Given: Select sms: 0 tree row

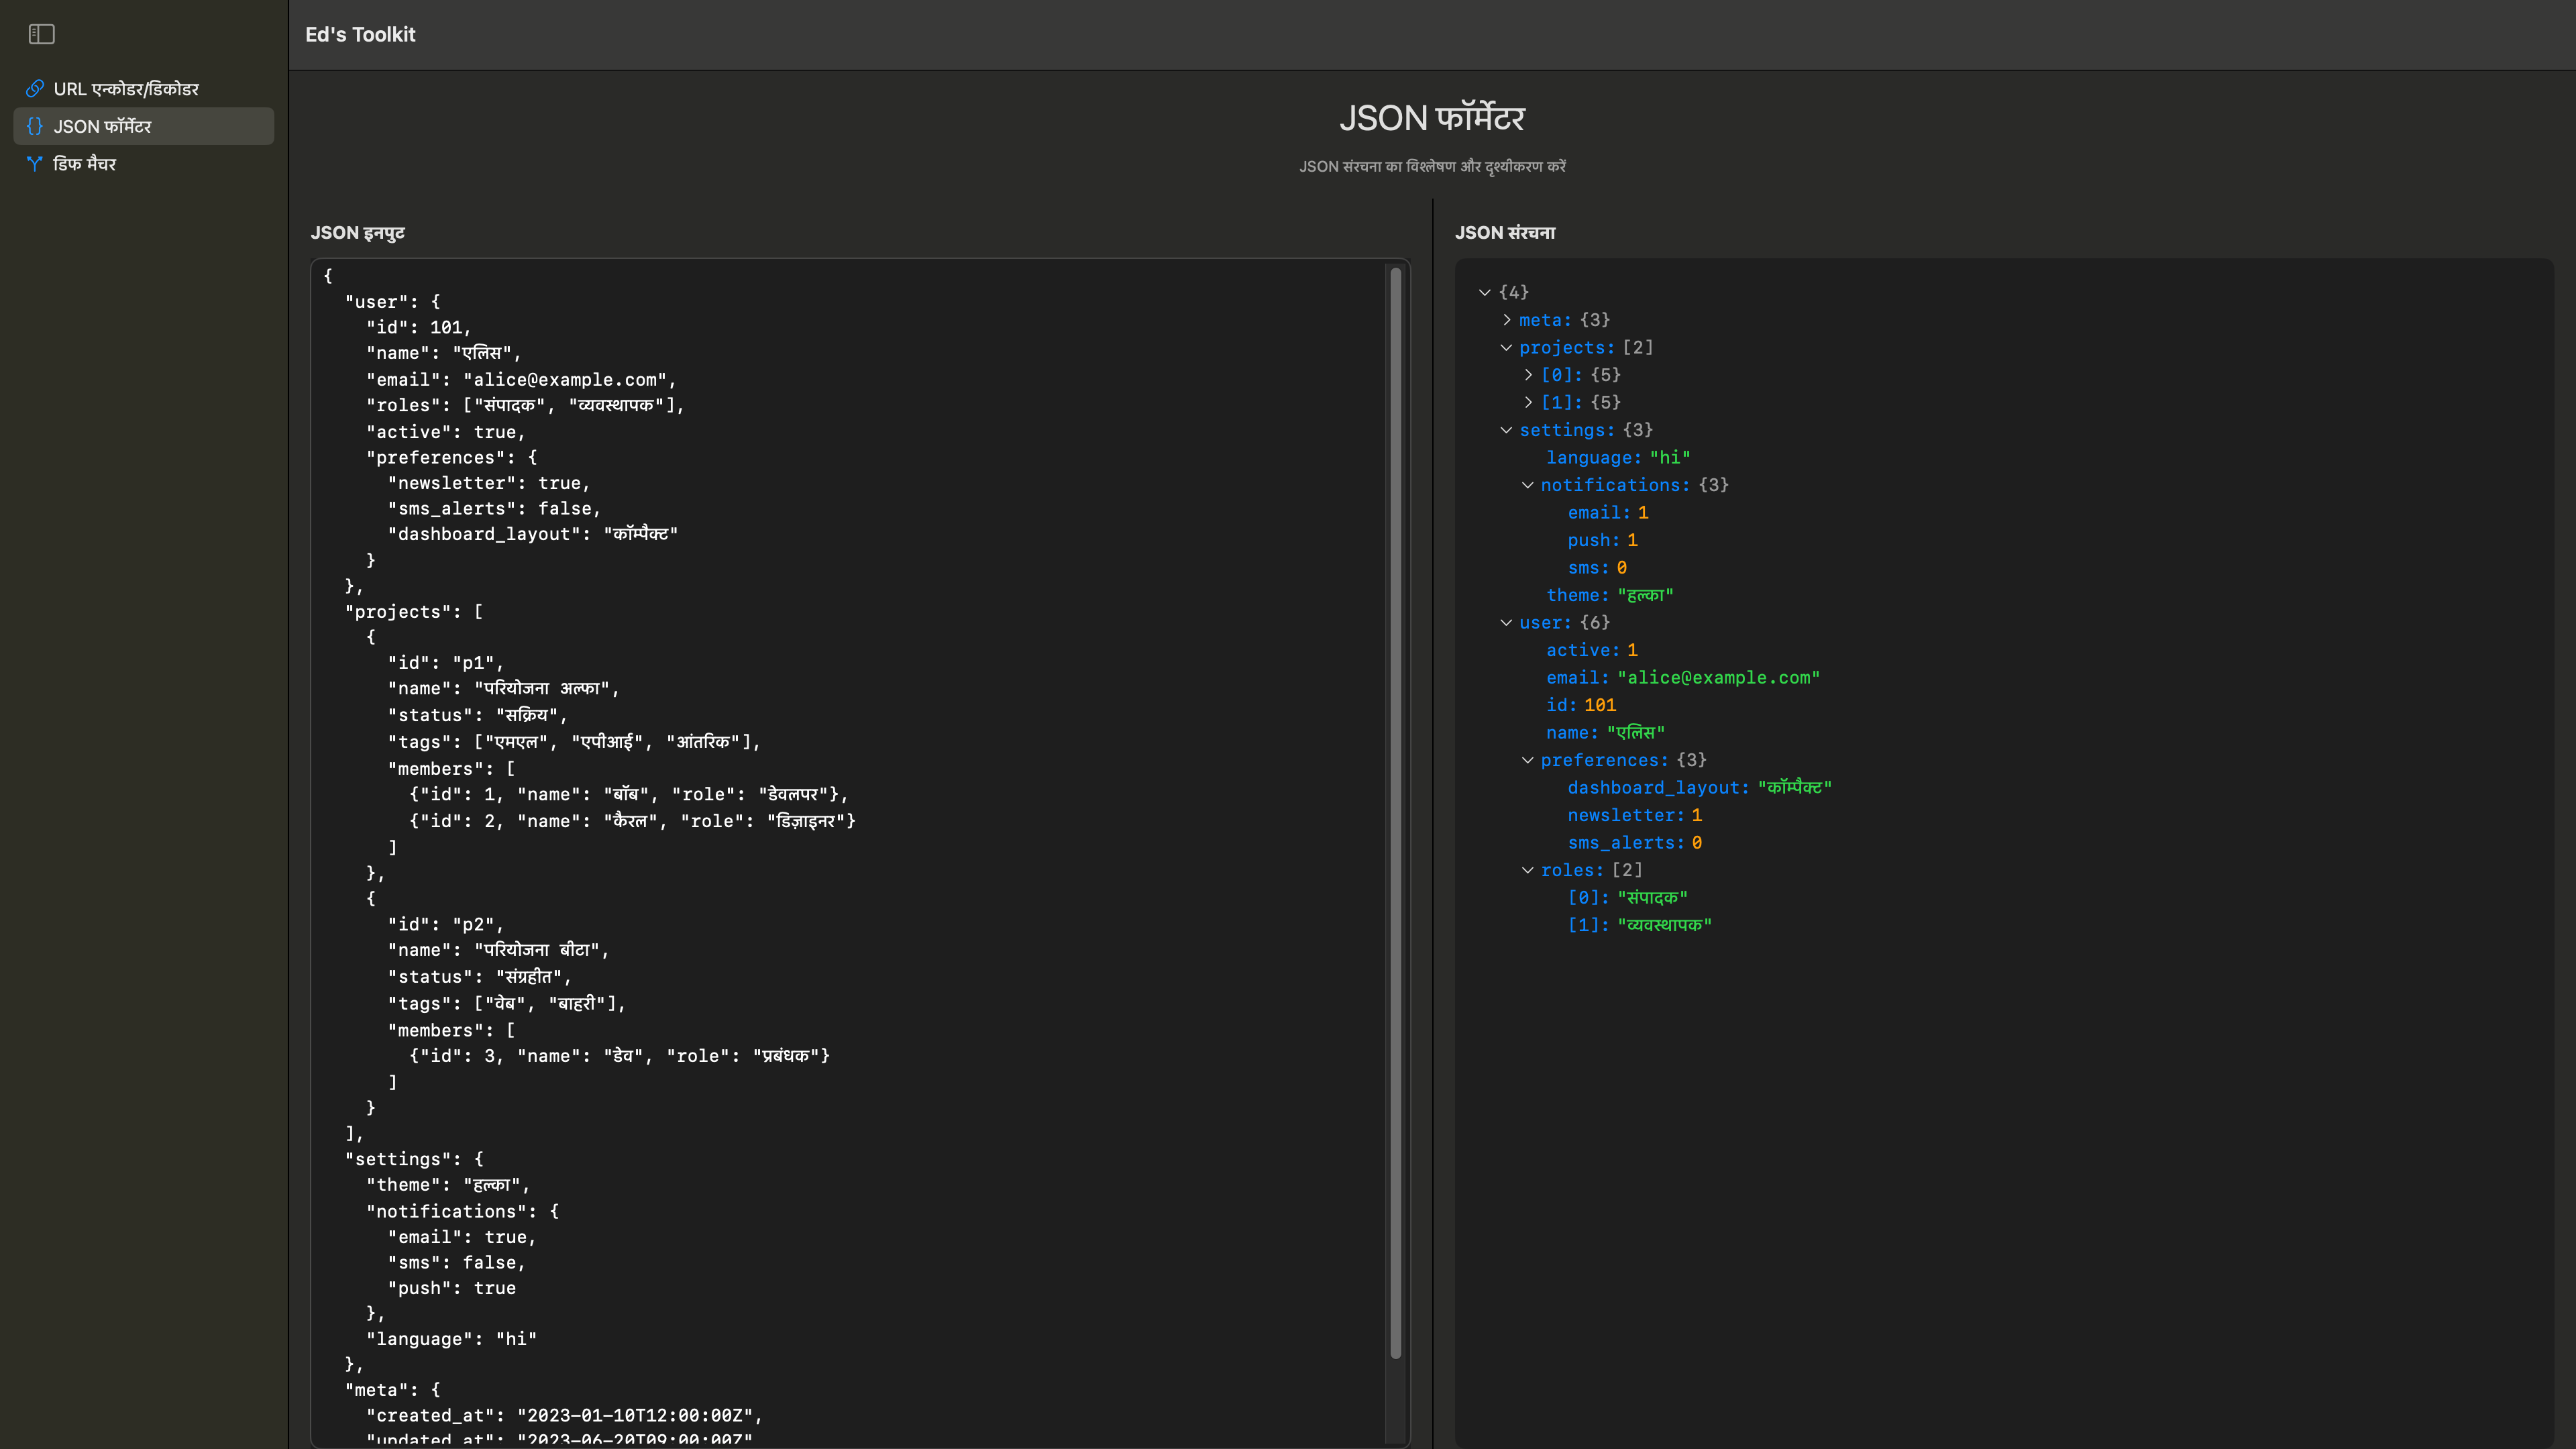Looking at the screenshot, I should point(1597,567).
